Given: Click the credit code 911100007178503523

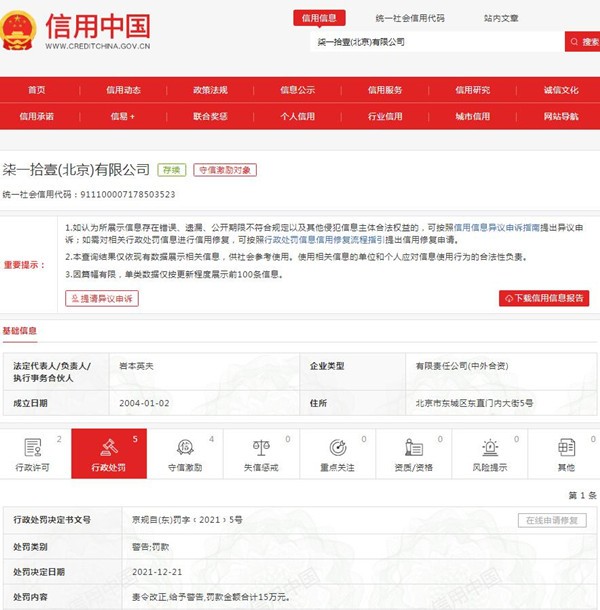Looking at the screenshot, I should [128, 195].
